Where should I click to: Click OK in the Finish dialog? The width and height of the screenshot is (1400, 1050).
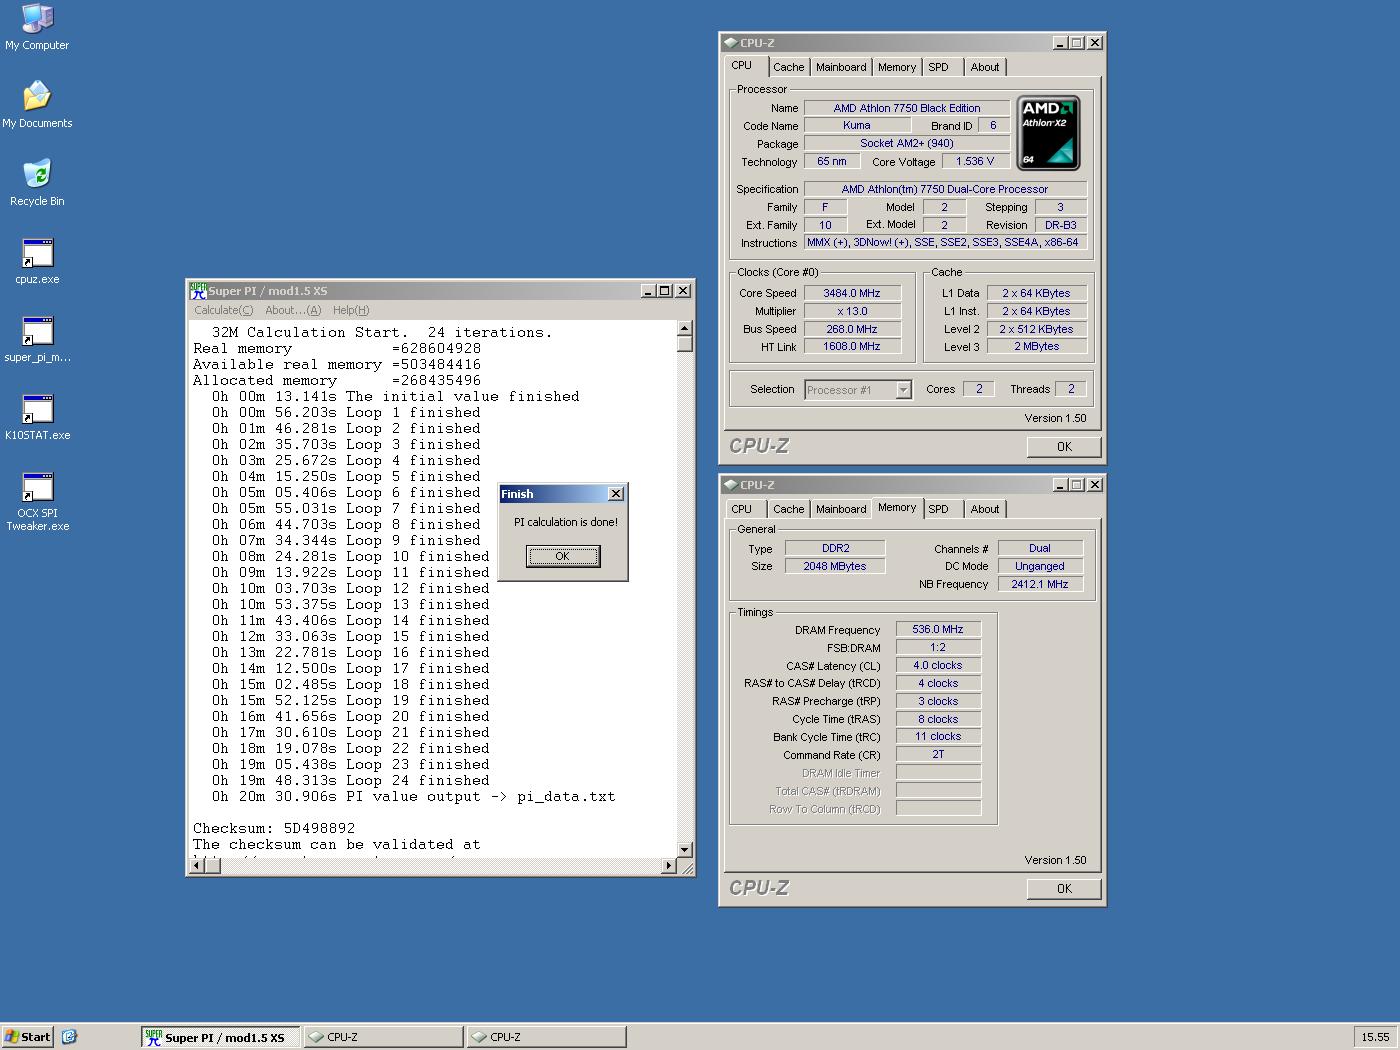[563, 556]
